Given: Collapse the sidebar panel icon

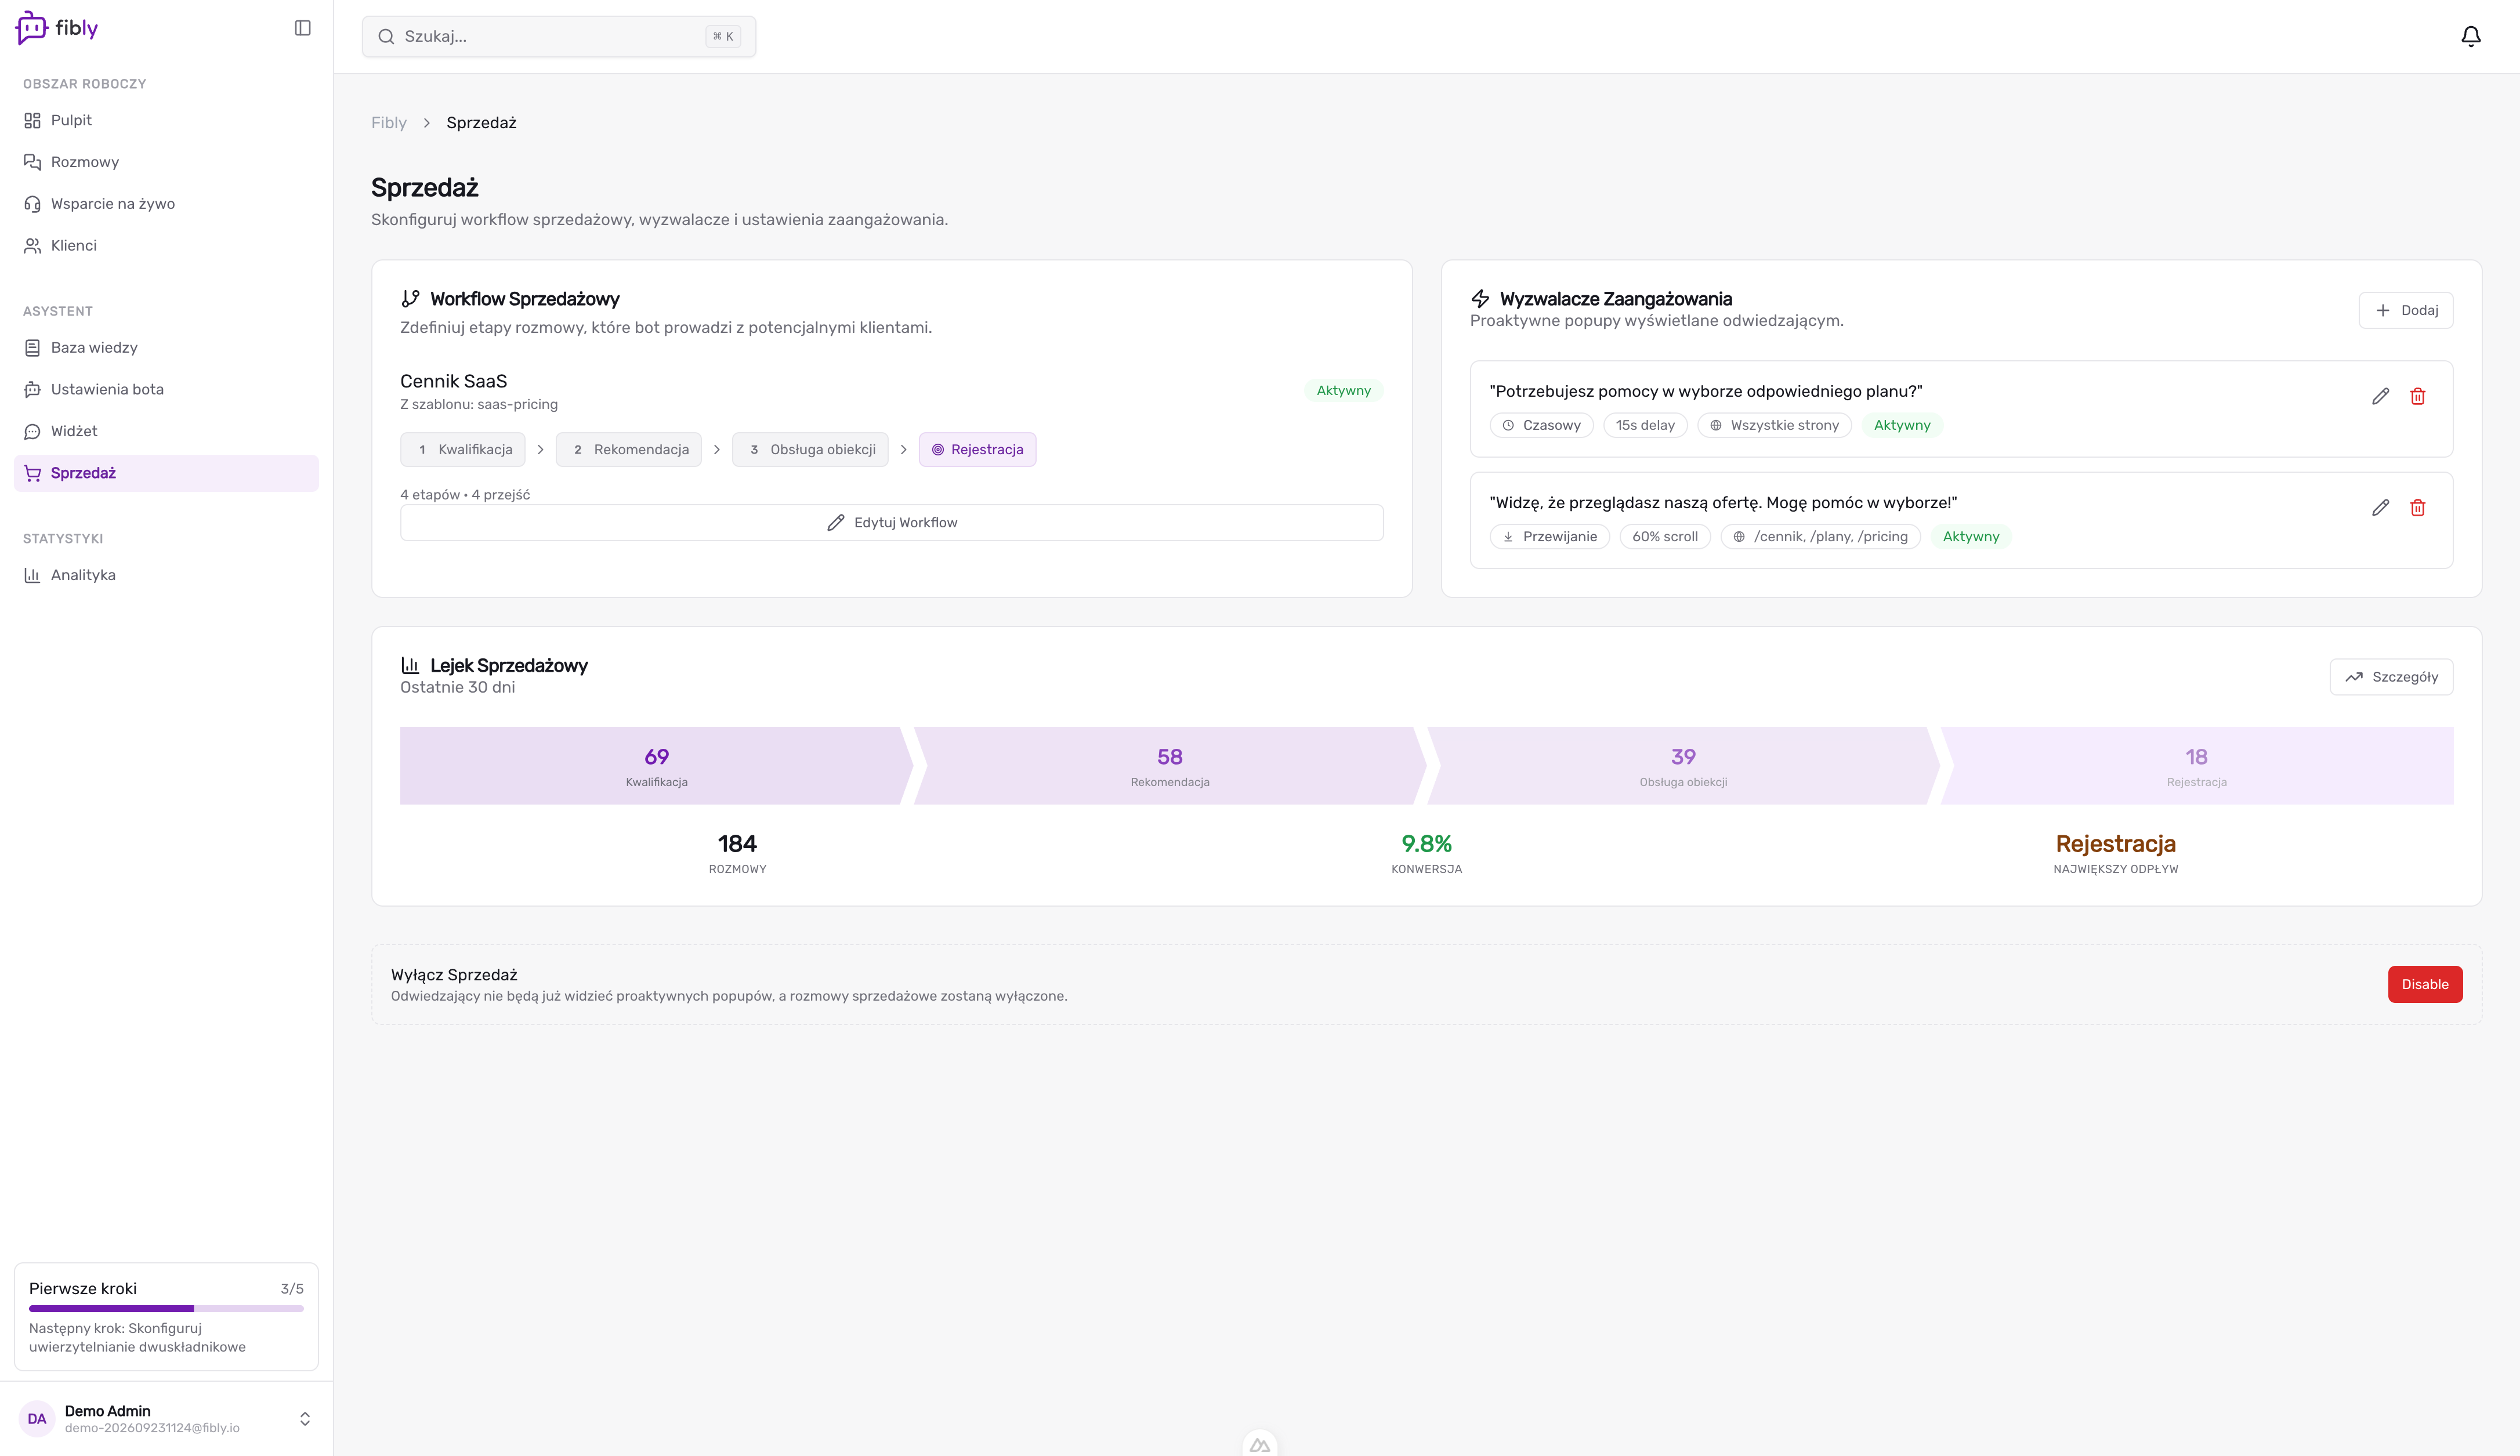Looking at the screenshot, I should coord(303,28).
